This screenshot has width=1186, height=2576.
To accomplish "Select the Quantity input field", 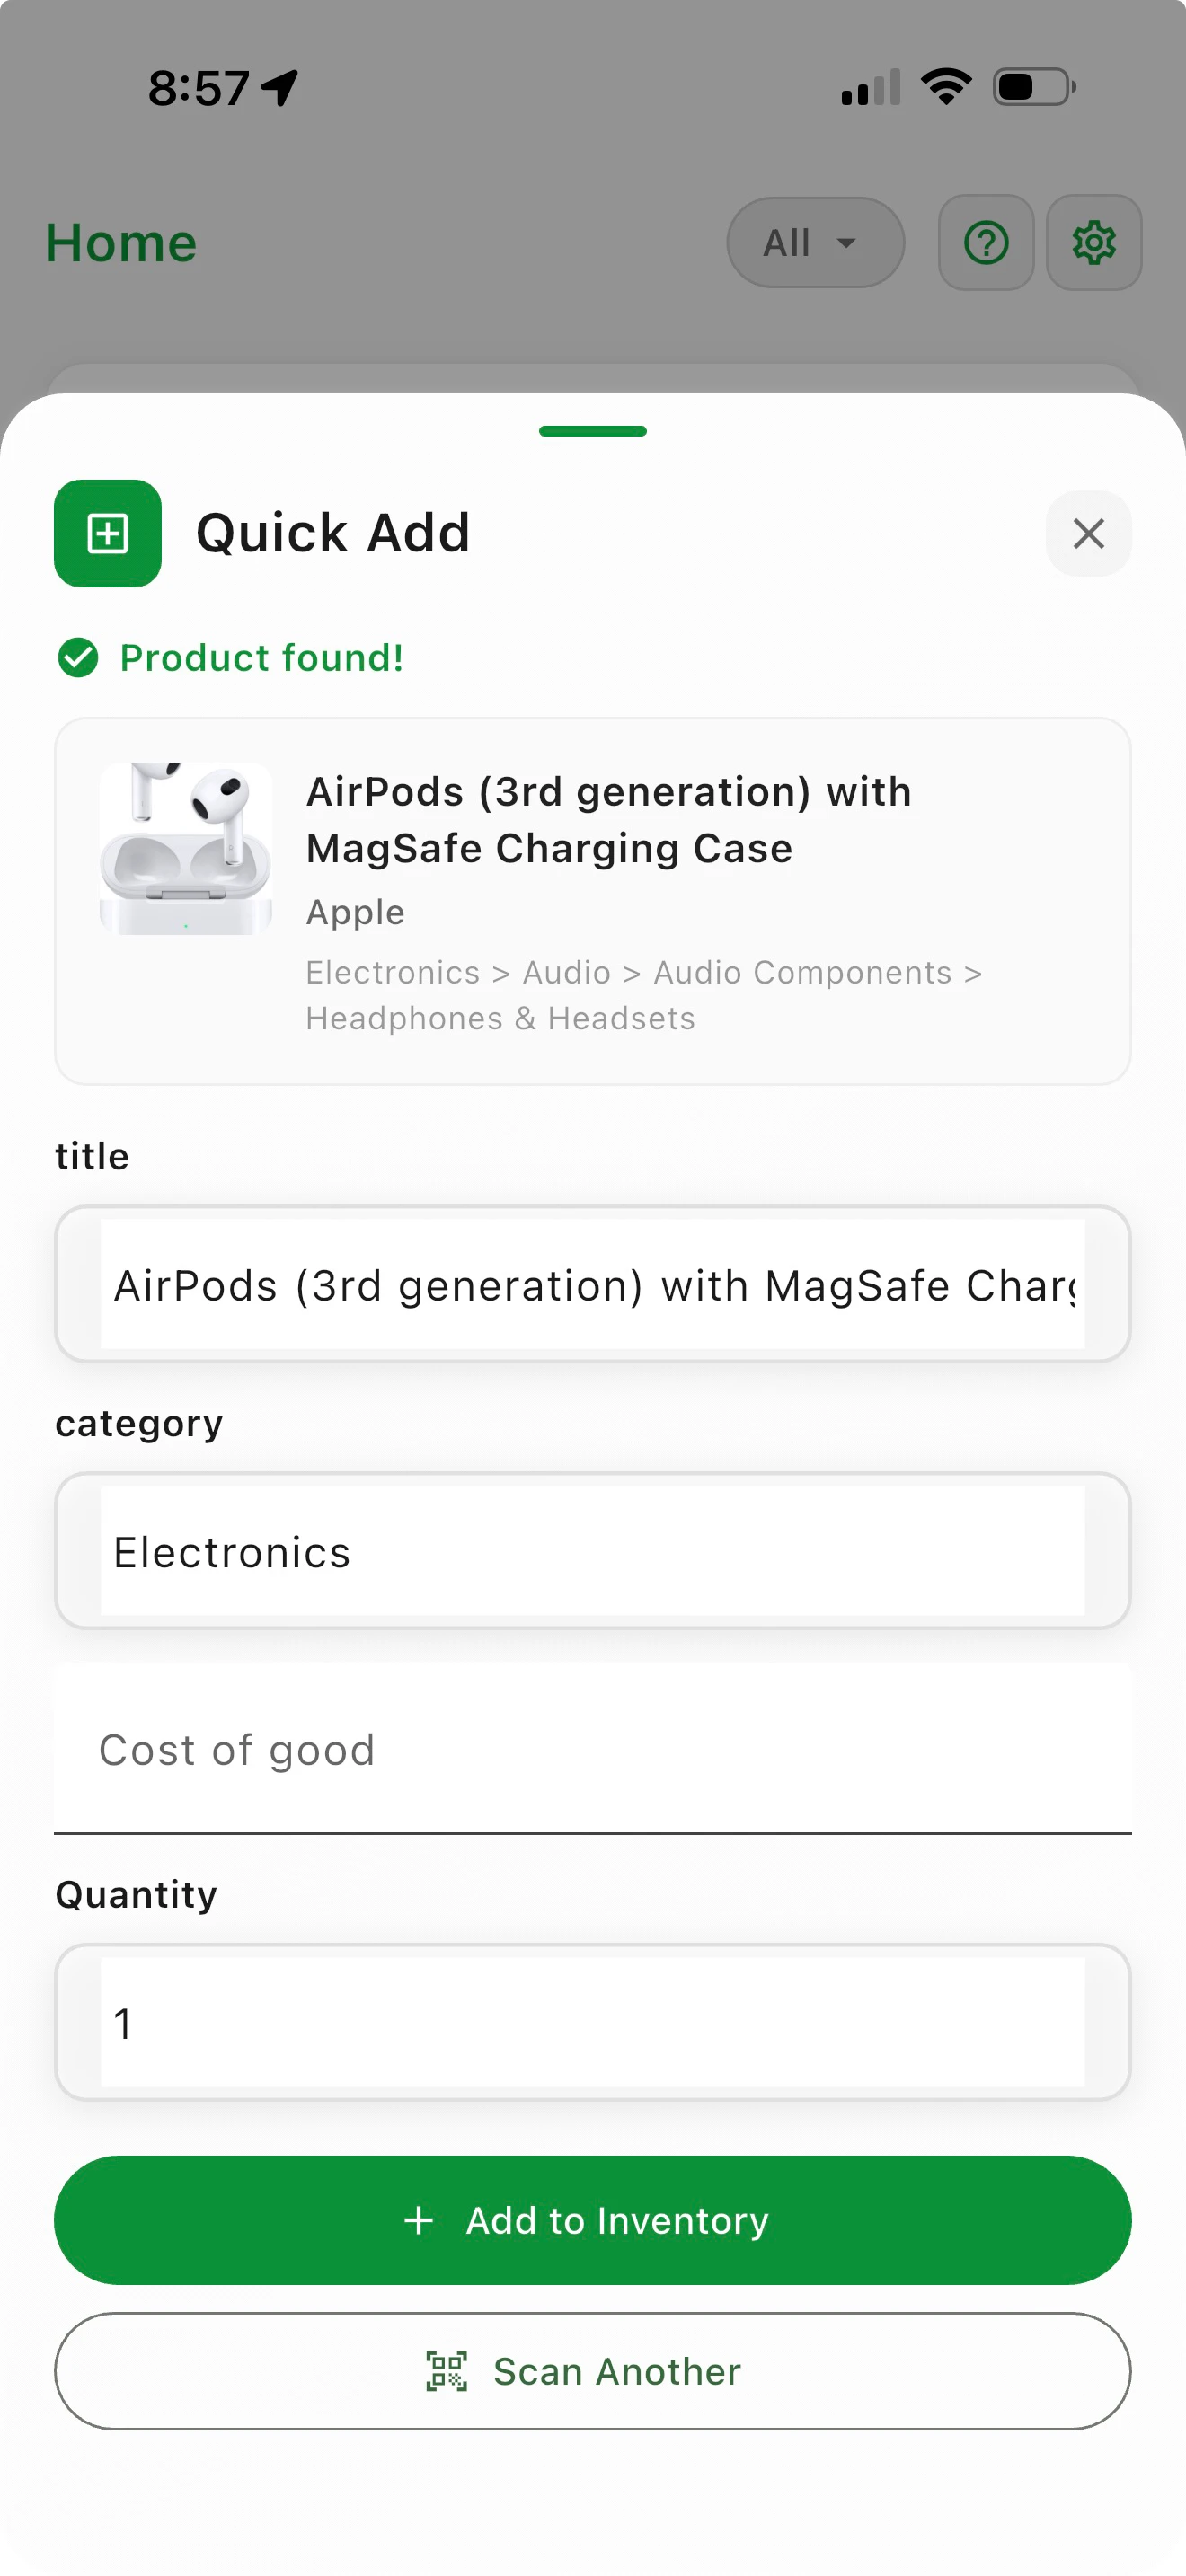I will click(x=593, y=2022).
